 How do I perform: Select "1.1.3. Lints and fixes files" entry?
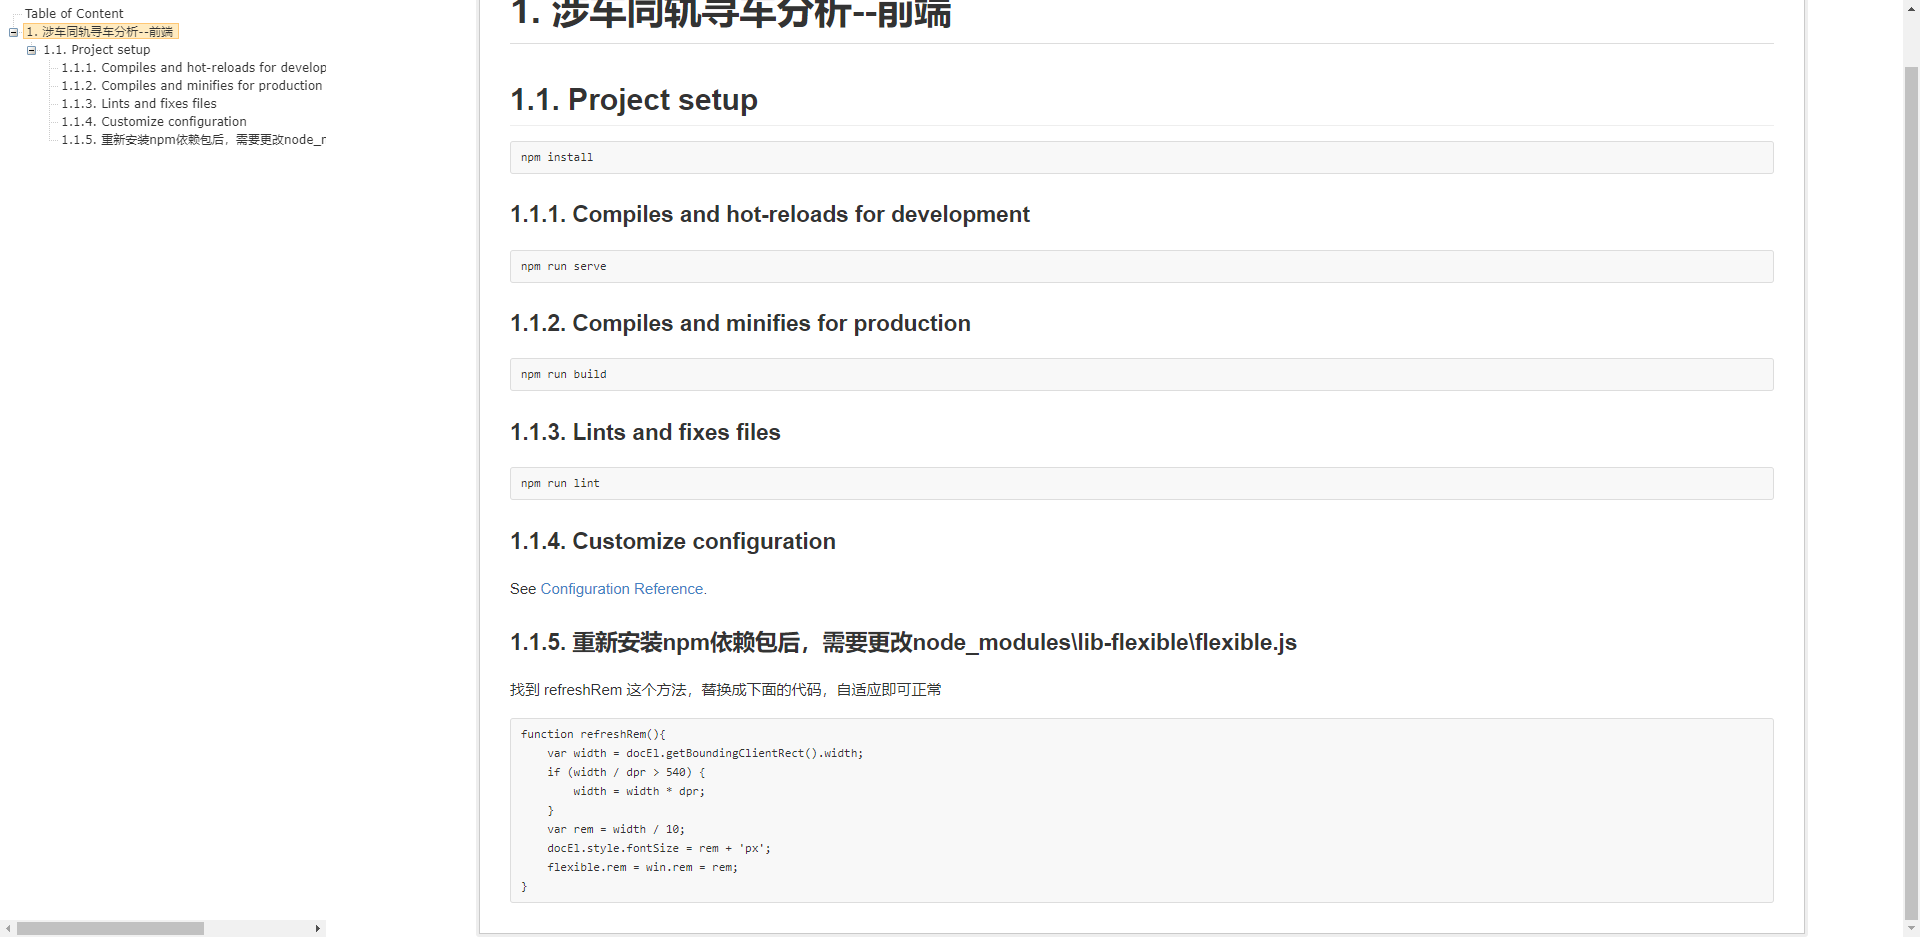point(138,103)
